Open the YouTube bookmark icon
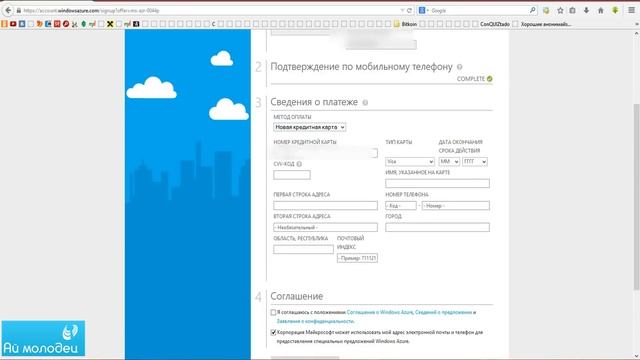Viewport: 640px width, 360px height. tap(13, 24)
